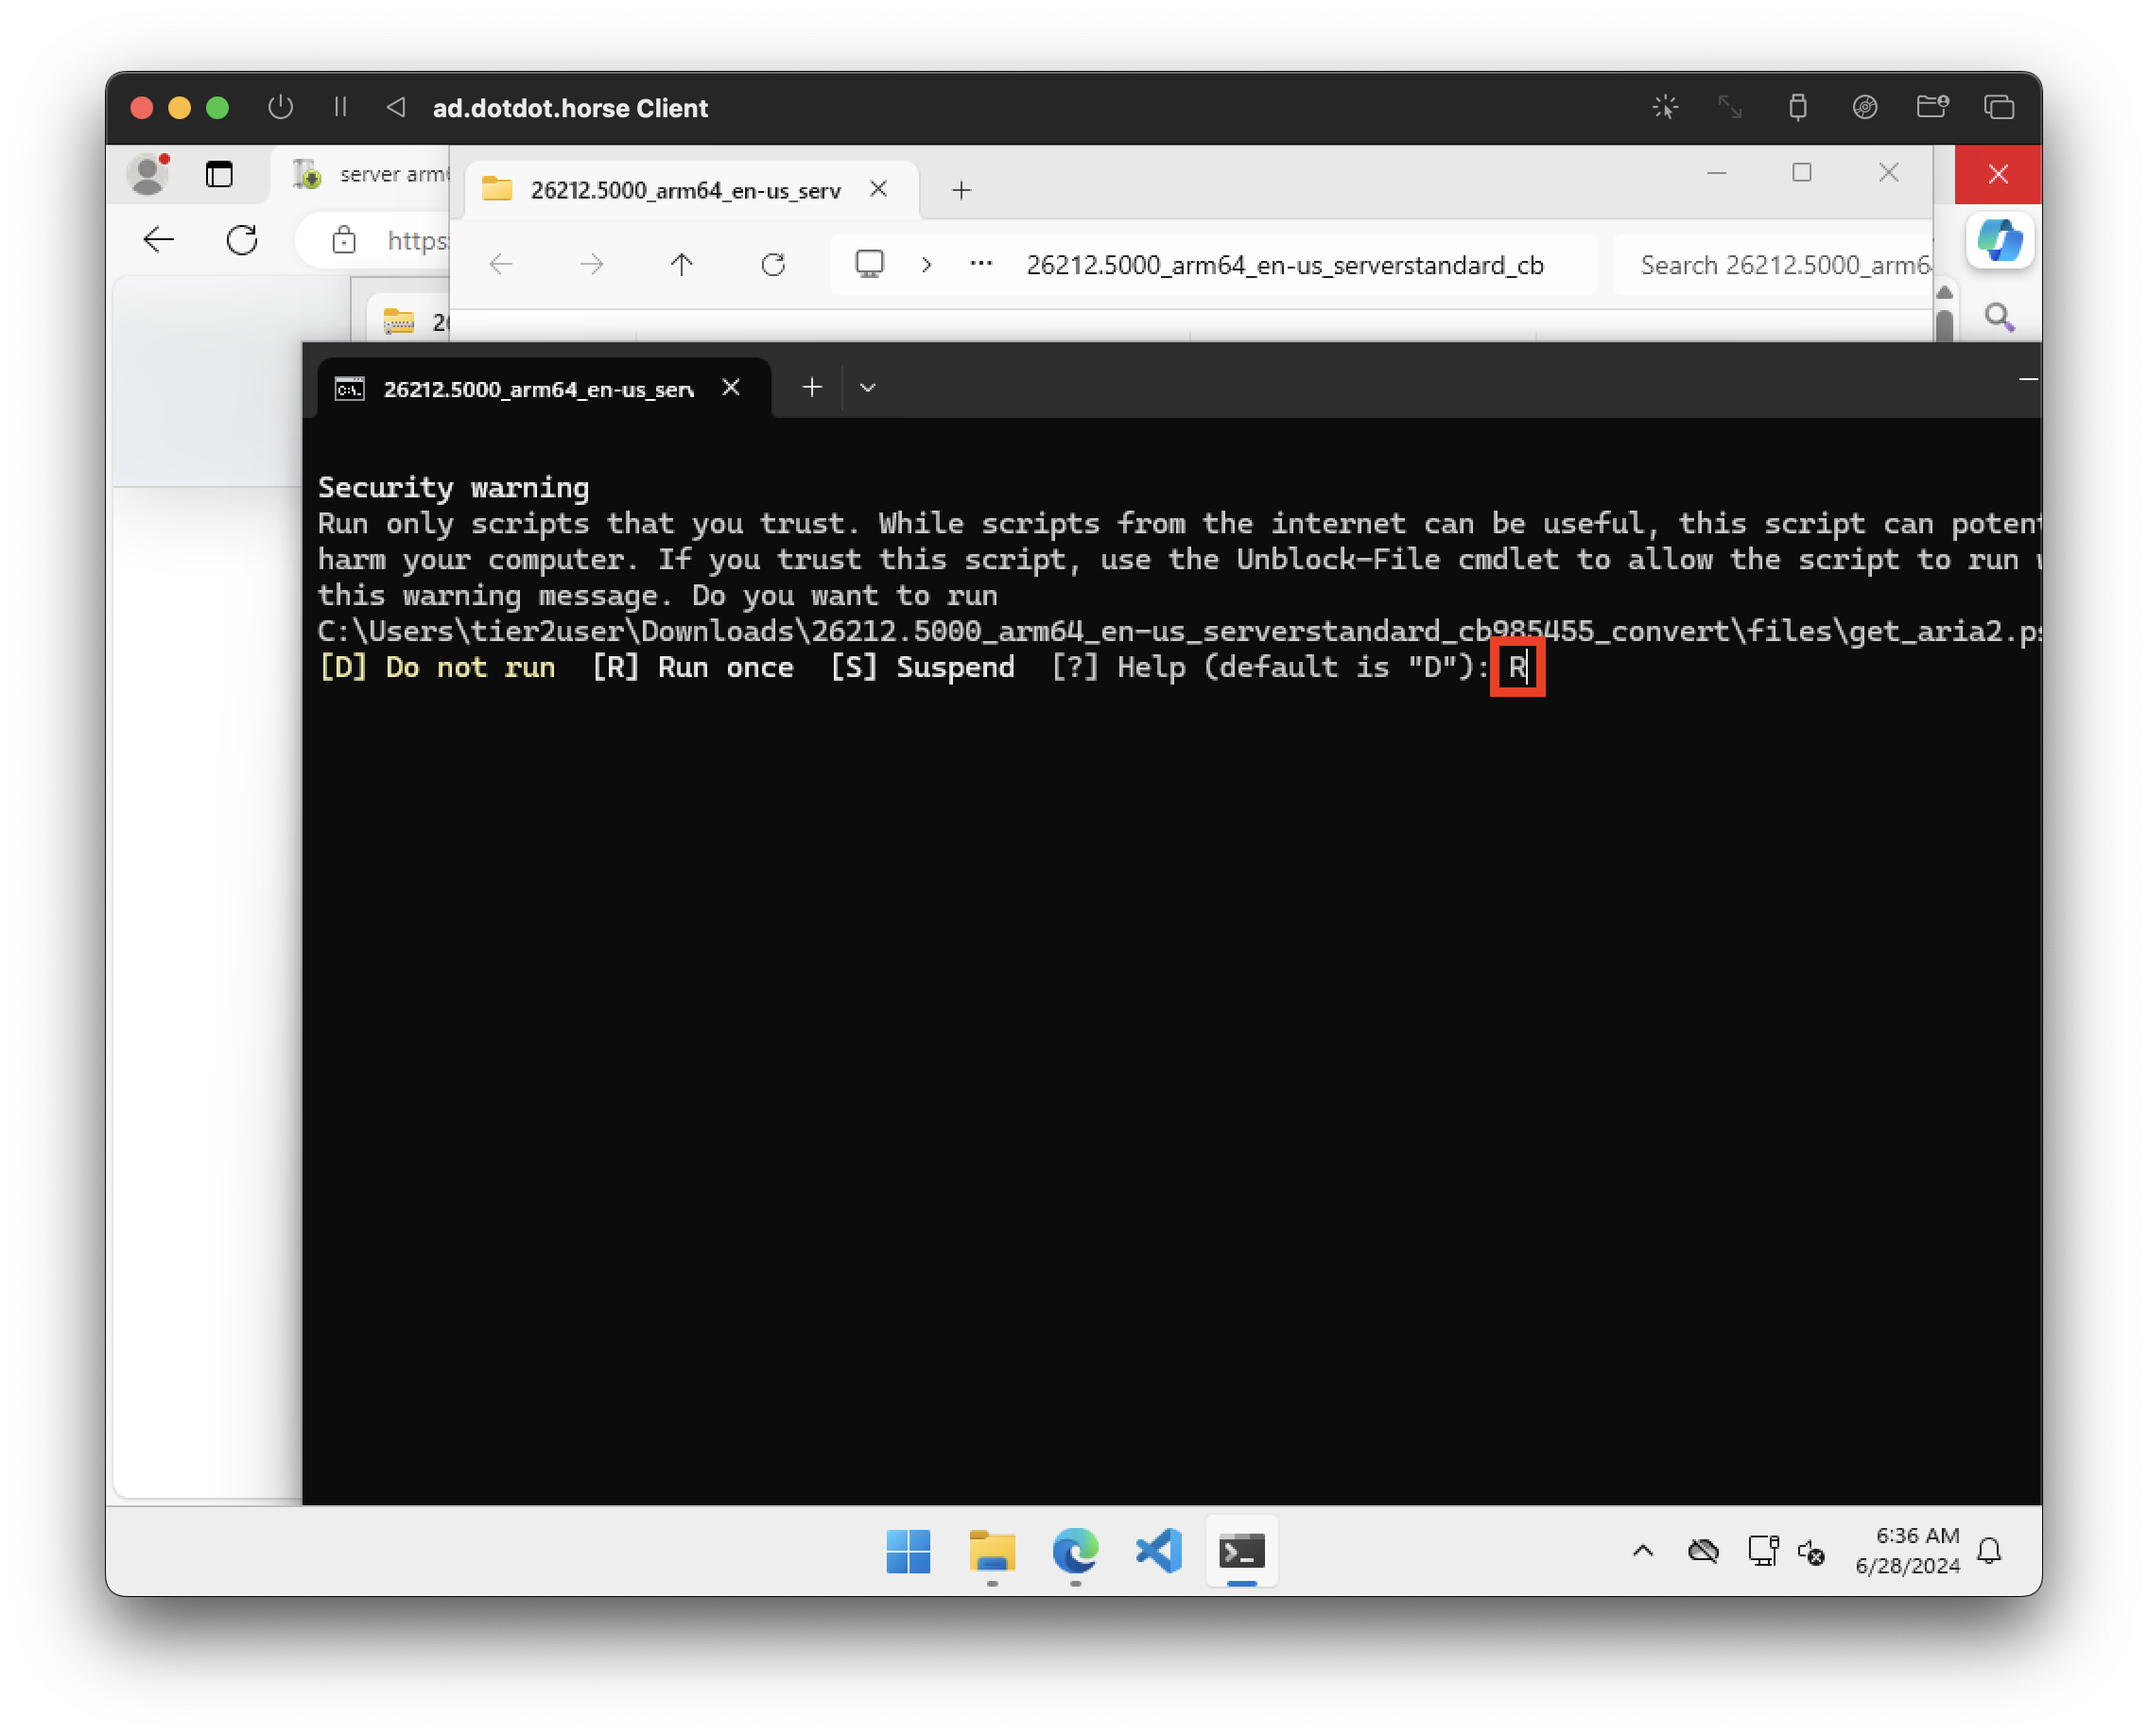Go up one folder in File Explorer
The height and width of the screenshot is (1736, 2148).
point(682,265)
